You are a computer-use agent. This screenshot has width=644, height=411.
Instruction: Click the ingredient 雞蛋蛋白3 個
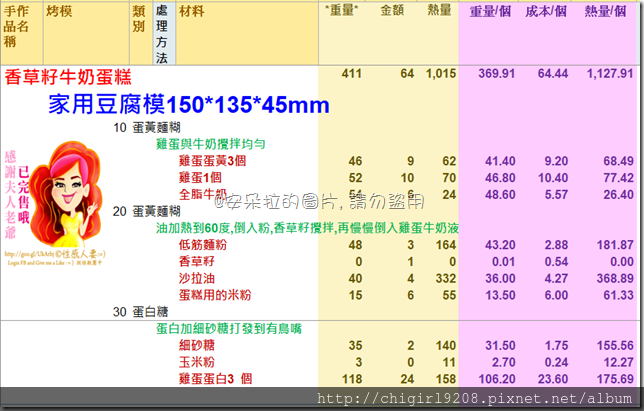point(216,379)
